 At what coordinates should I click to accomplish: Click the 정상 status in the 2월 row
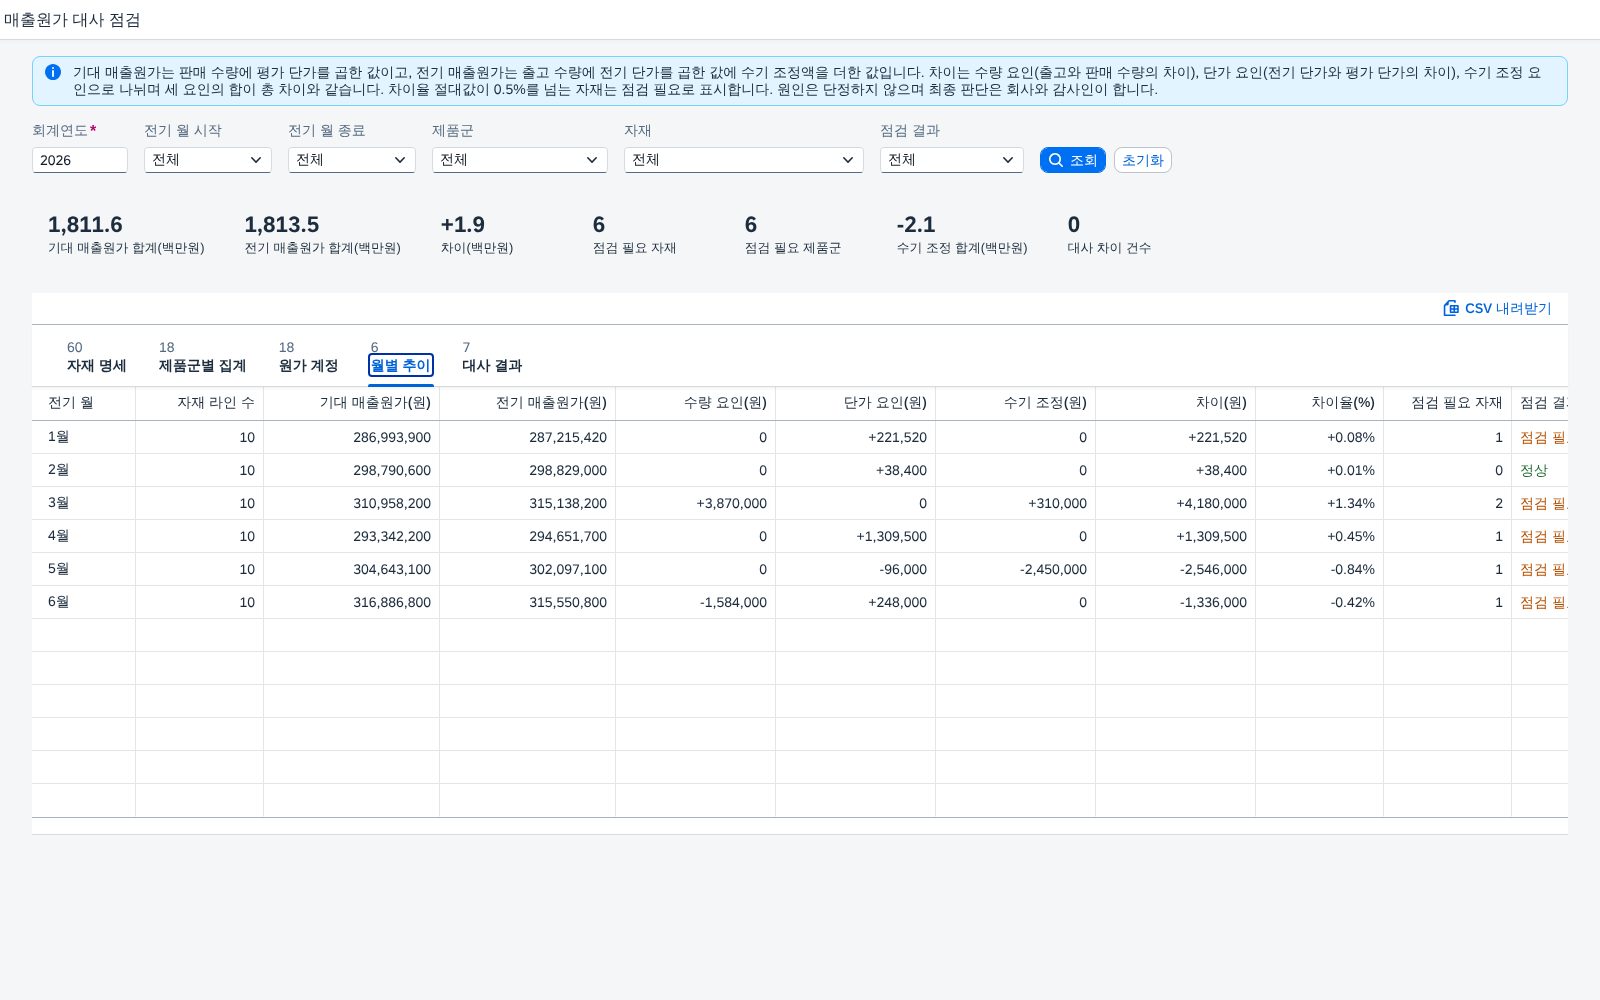tap(1534, 470)
